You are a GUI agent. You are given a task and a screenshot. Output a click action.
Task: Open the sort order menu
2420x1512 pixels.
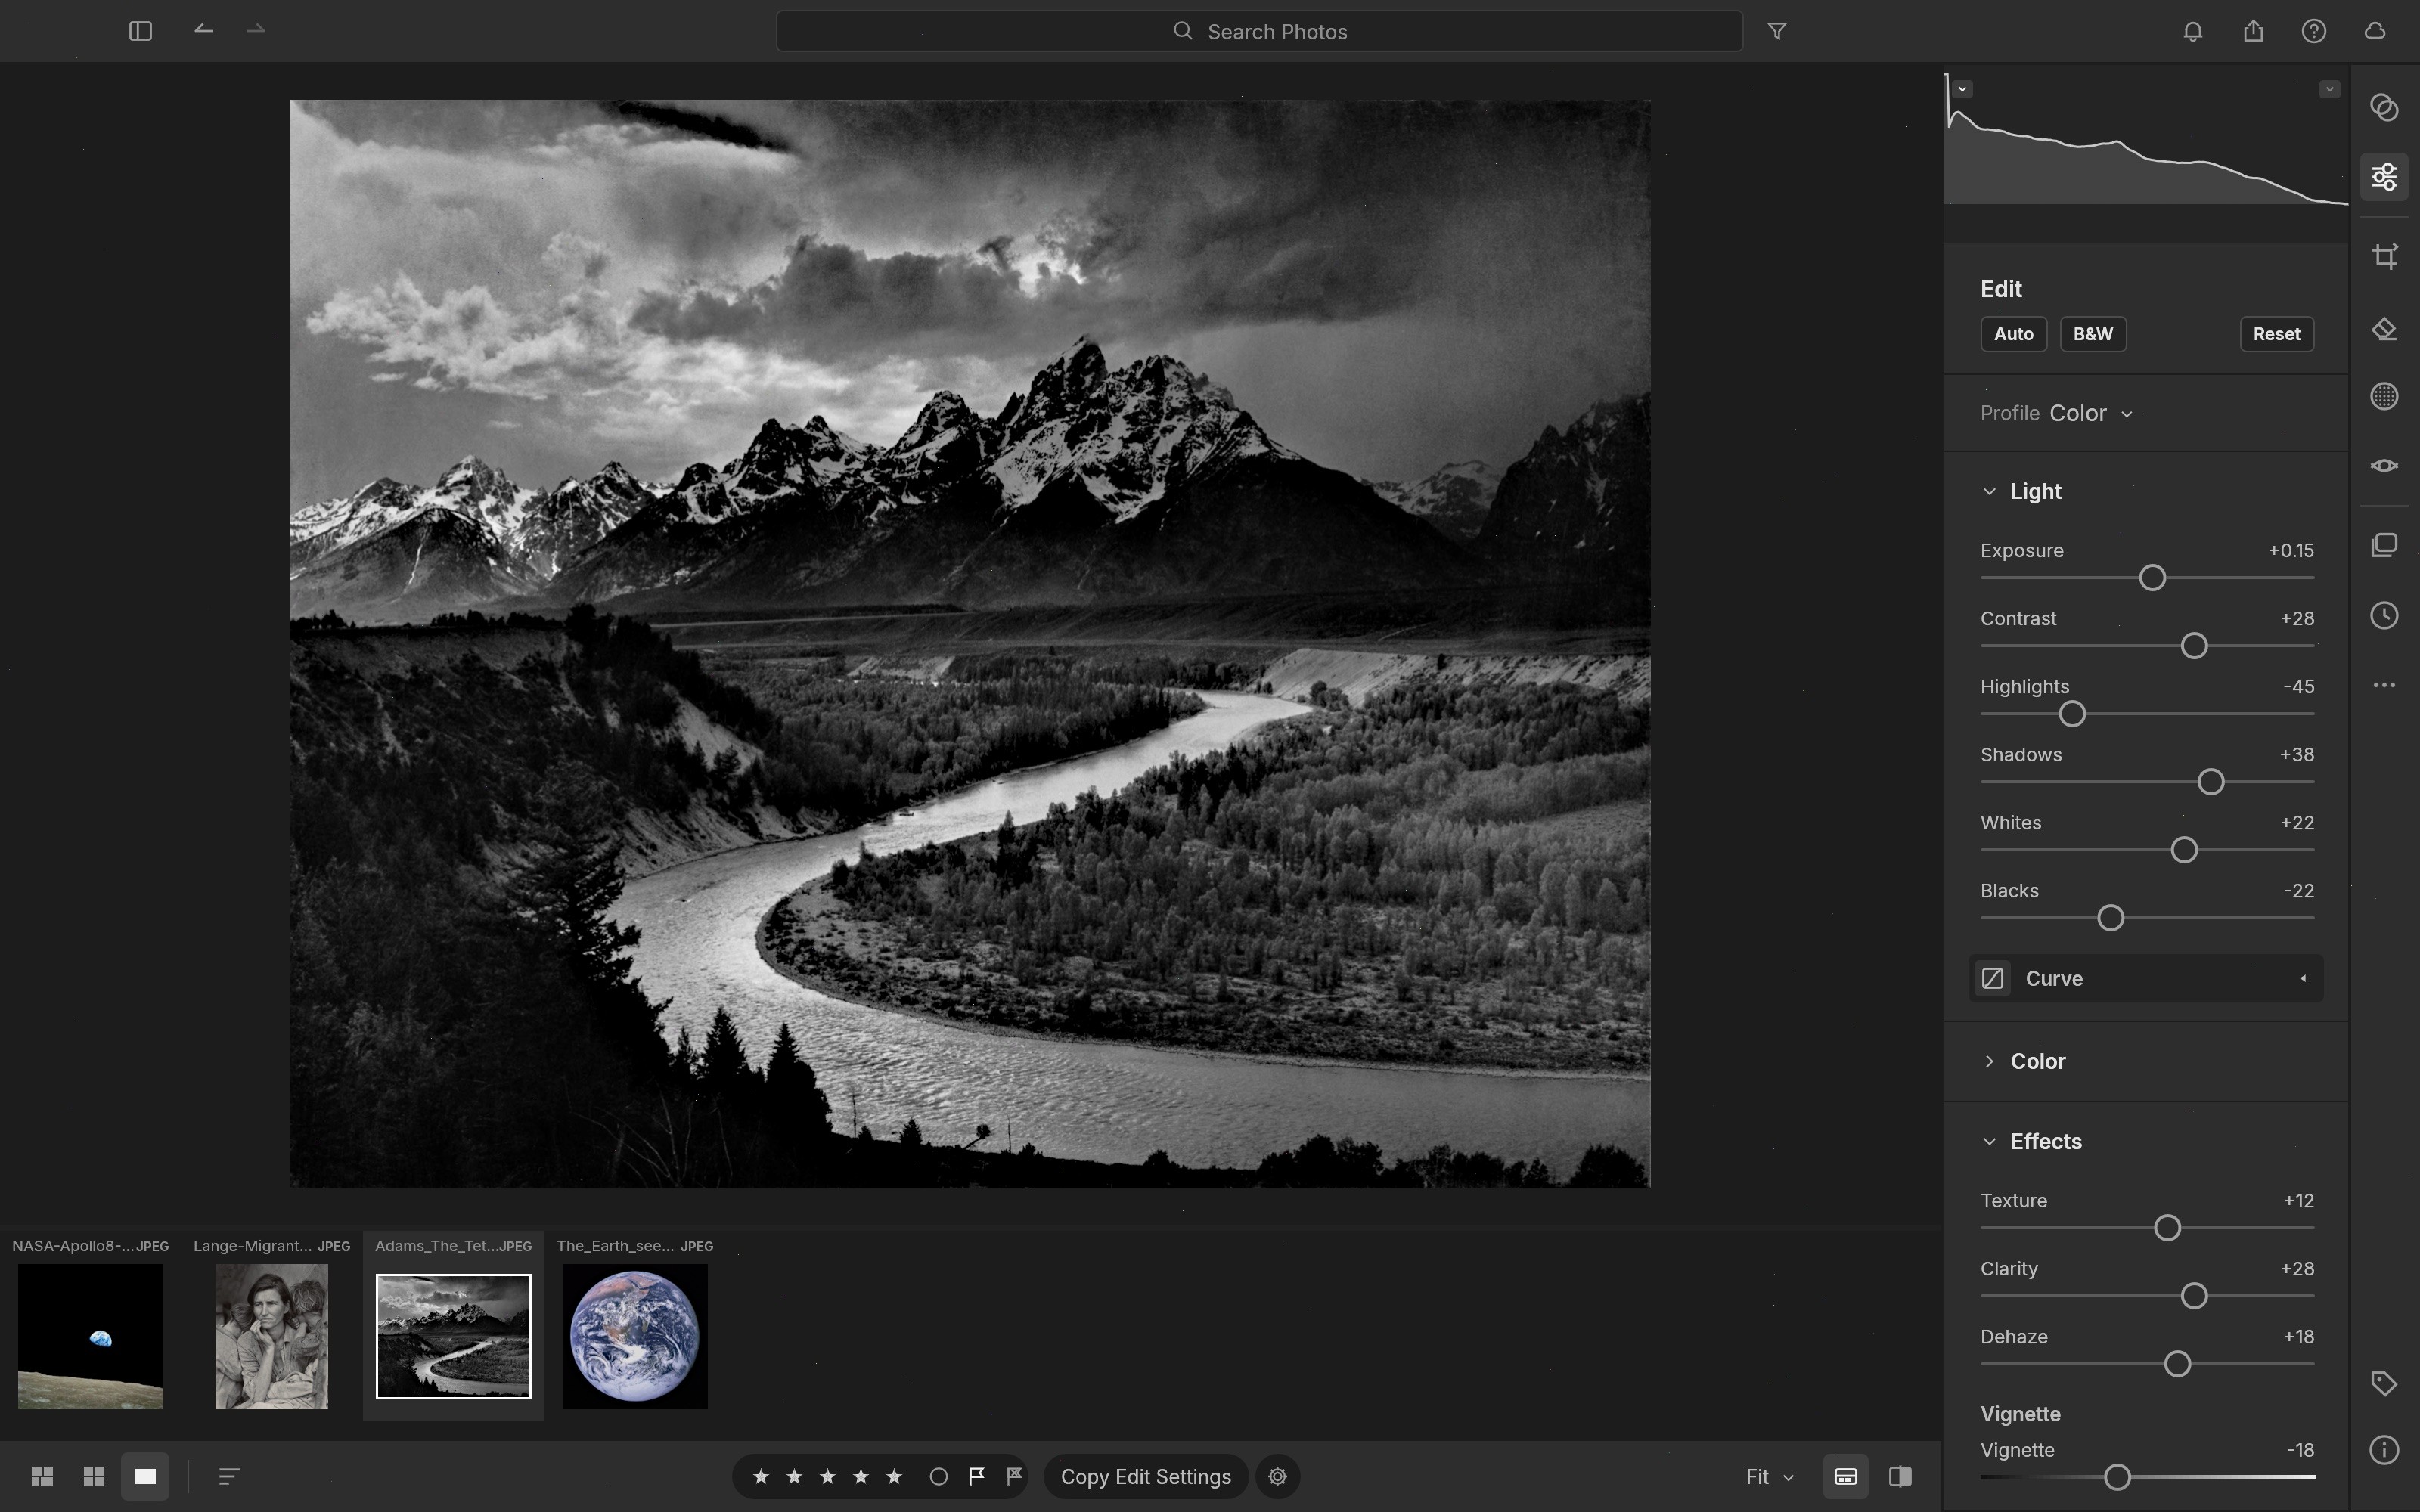[x=229, y=1477]
